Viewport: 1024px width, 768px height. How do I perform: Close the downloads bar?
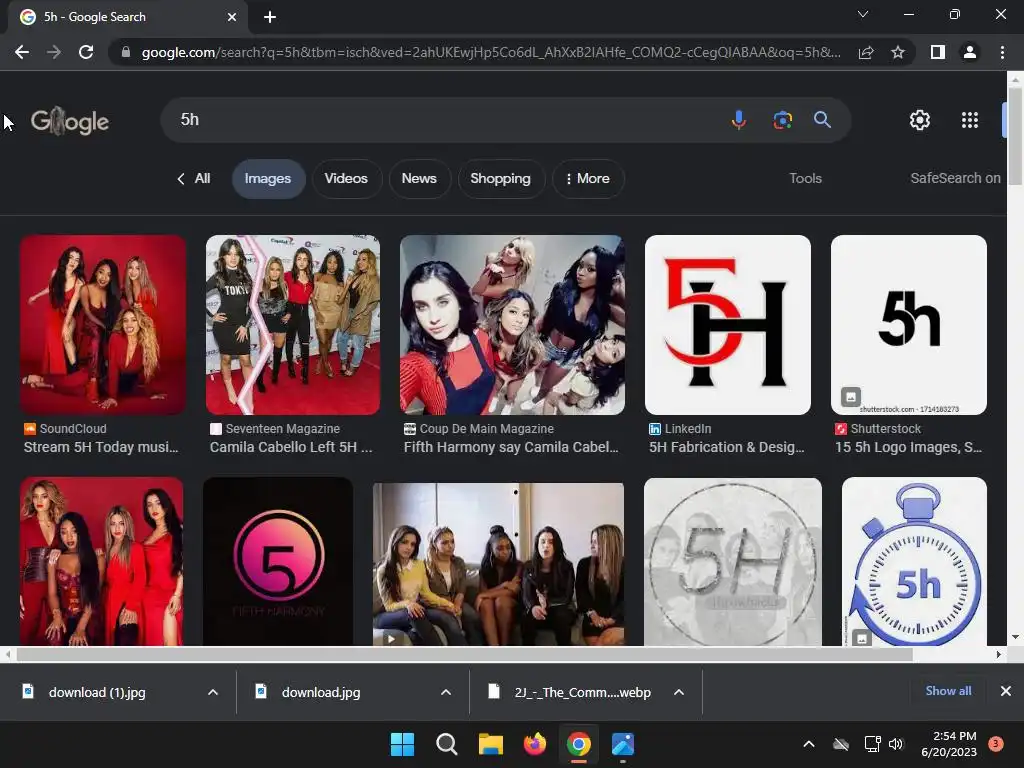tap(1006, 691)
